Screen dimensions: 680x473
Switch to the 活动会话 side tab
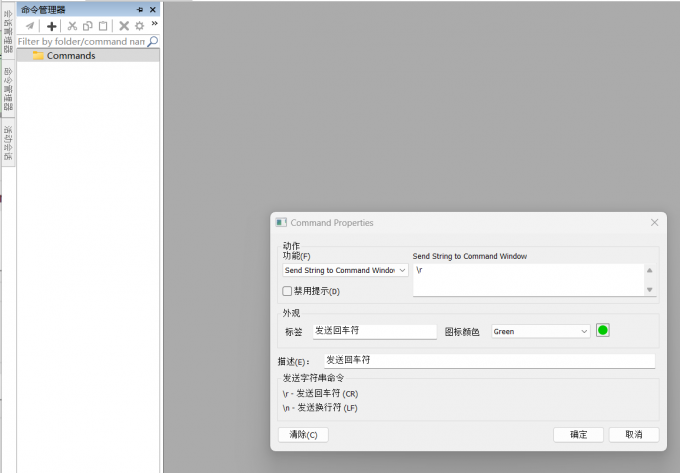click(8, 143)
